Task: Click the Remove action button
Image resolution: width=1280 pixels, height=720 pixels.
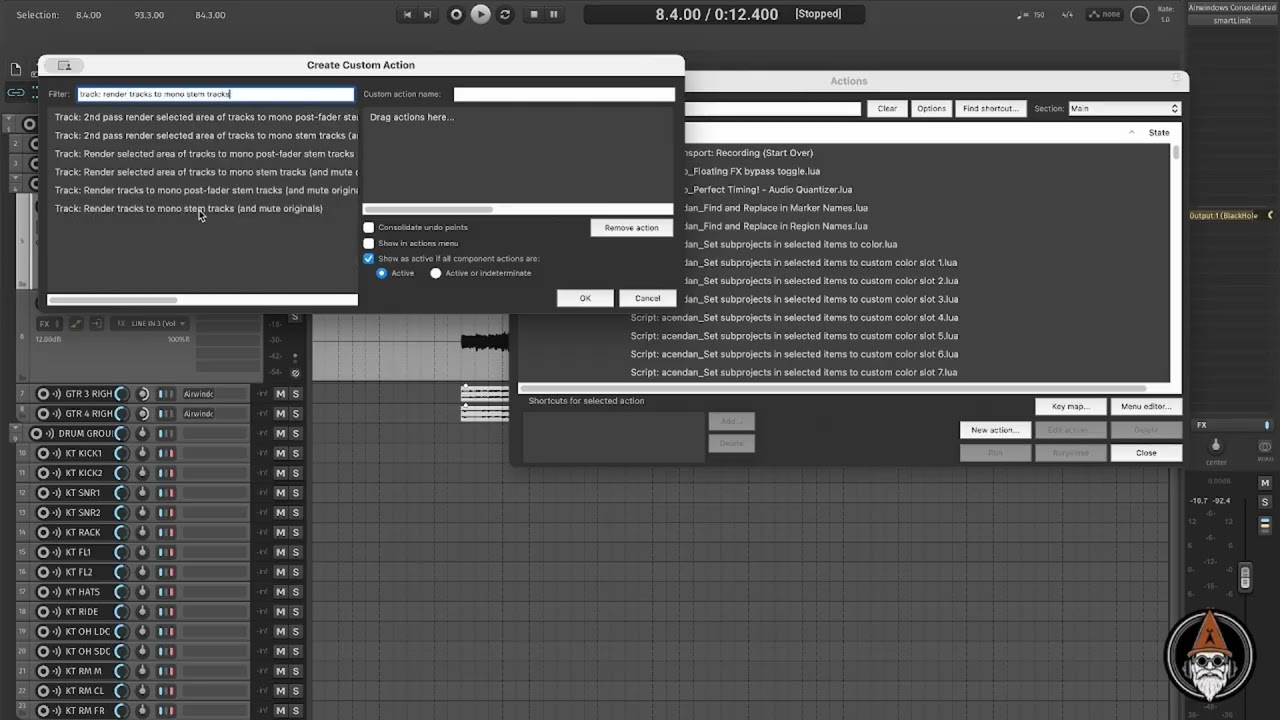Action: 632,228
